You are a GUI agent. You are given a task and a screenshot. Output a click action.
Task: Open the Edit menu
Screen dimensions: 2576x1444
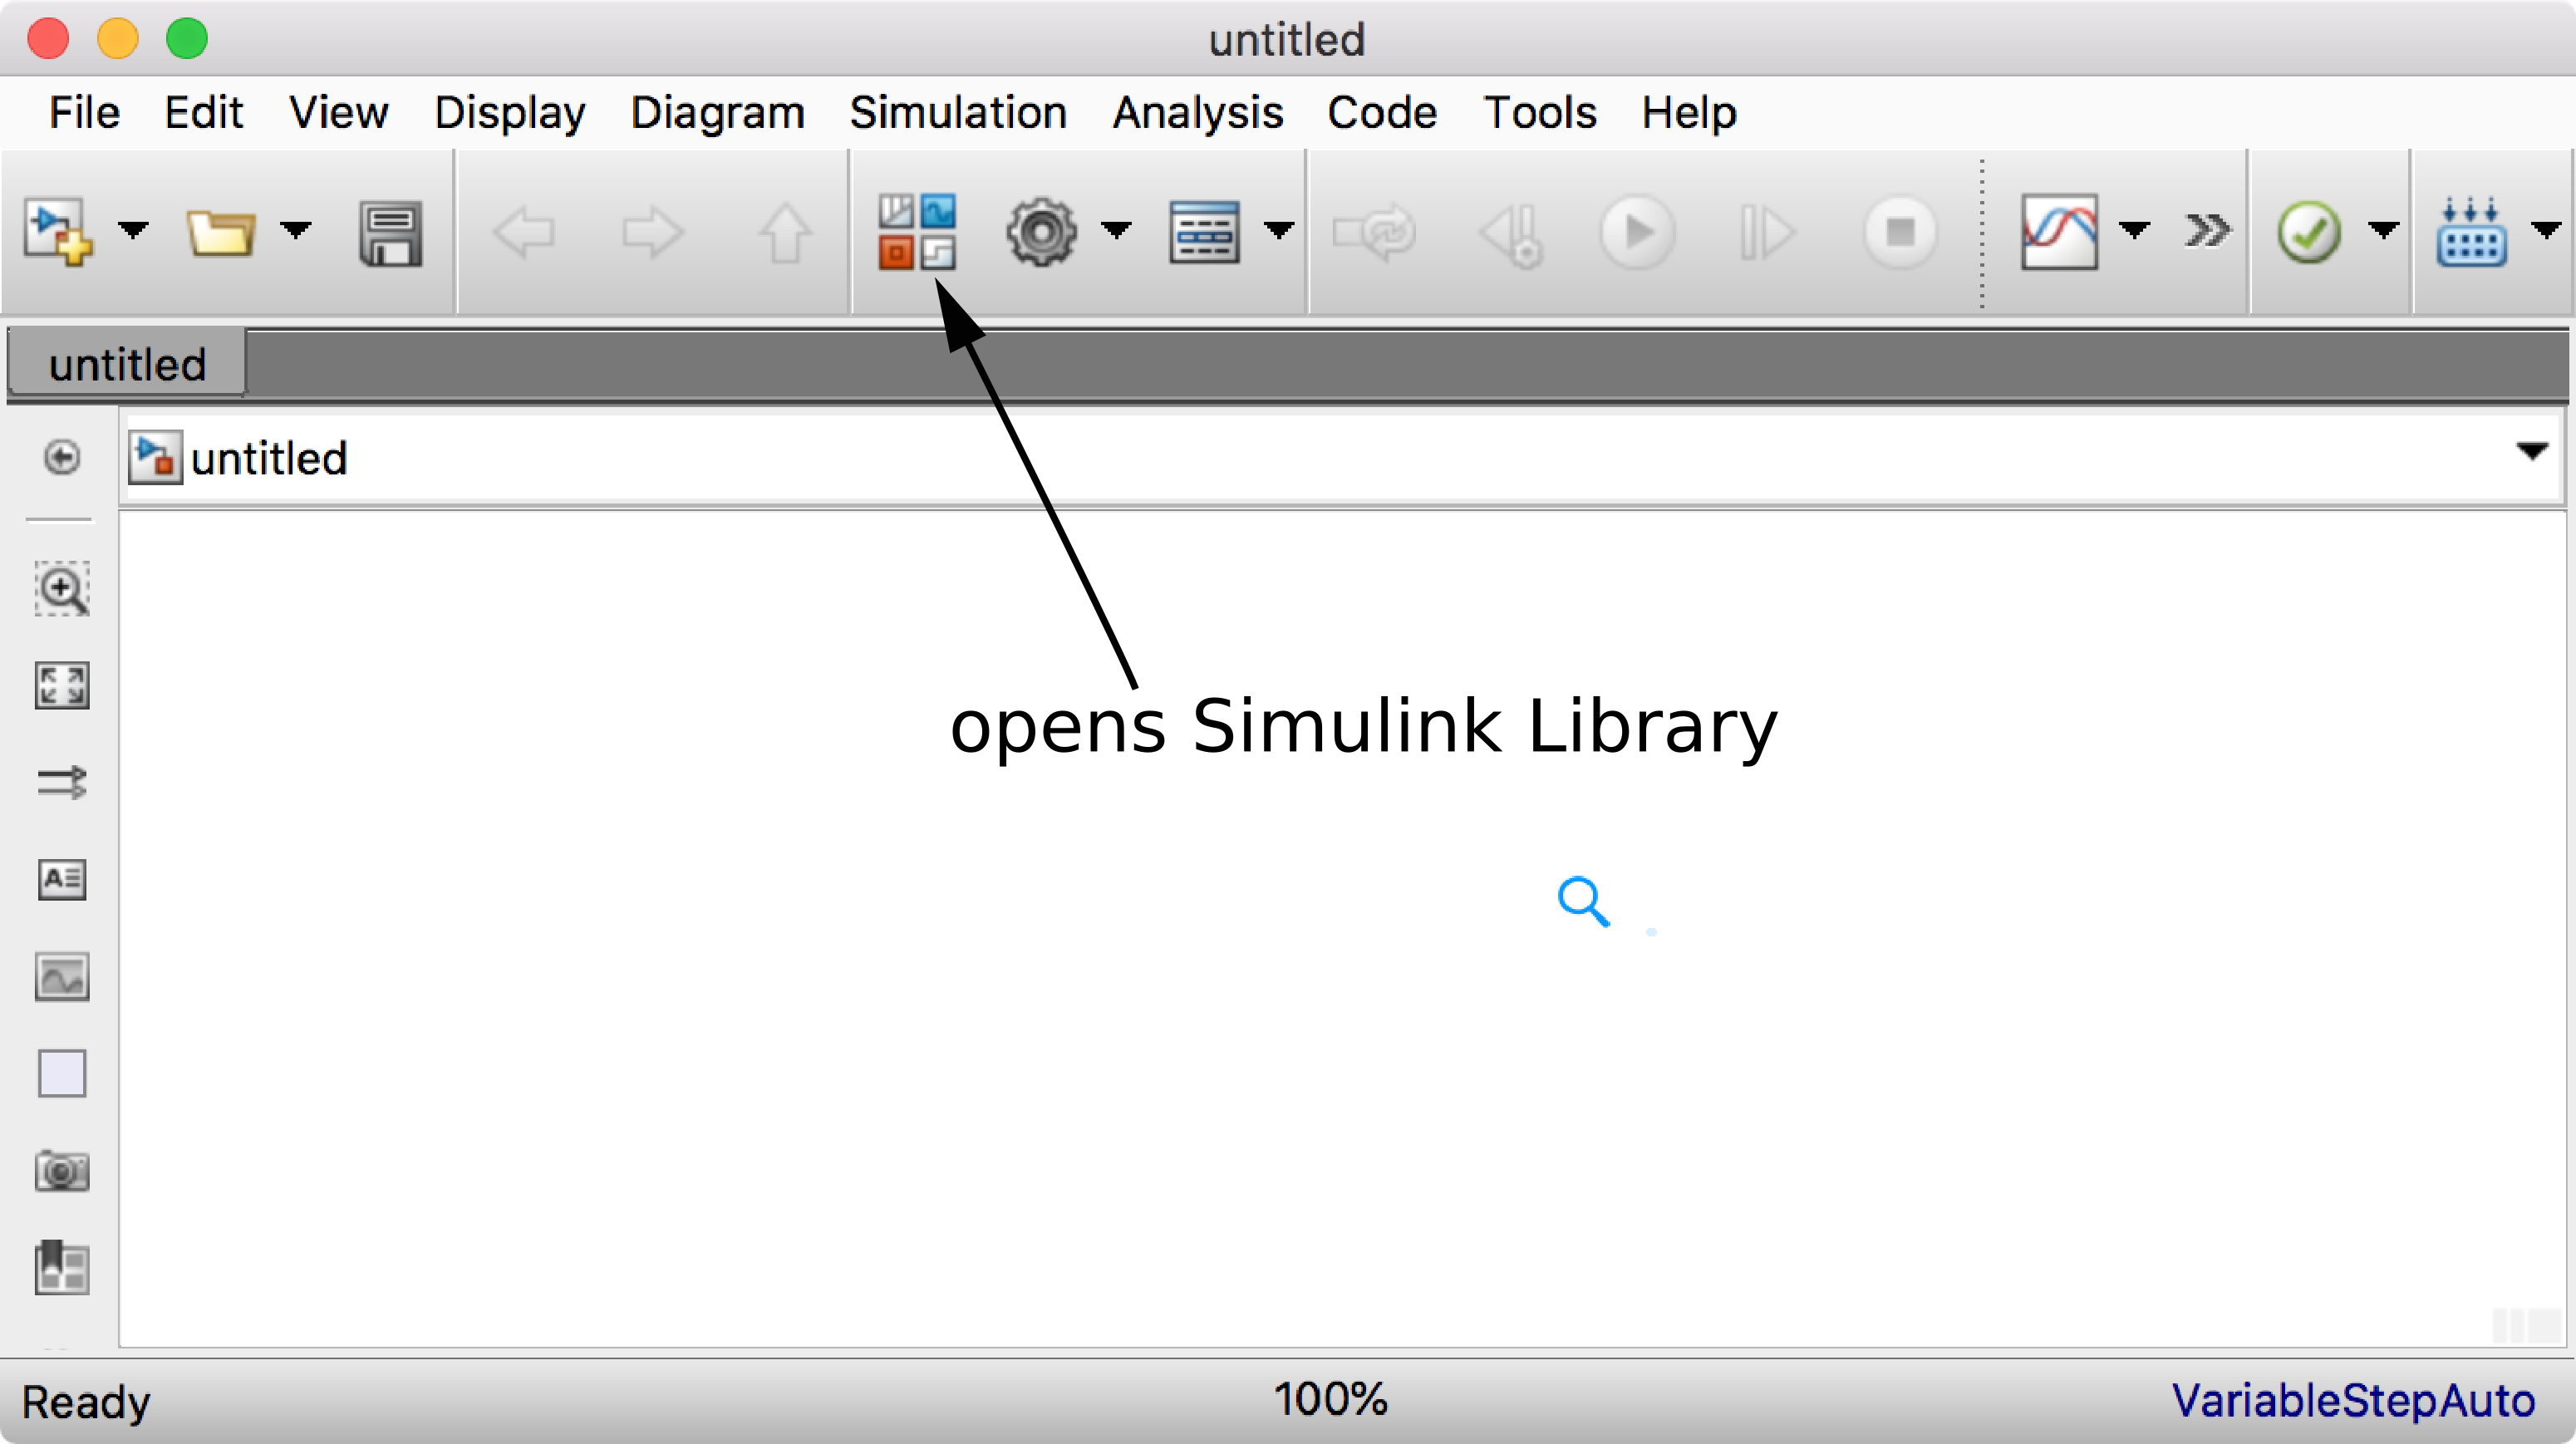pyautogui.click(x=203, y=112)
